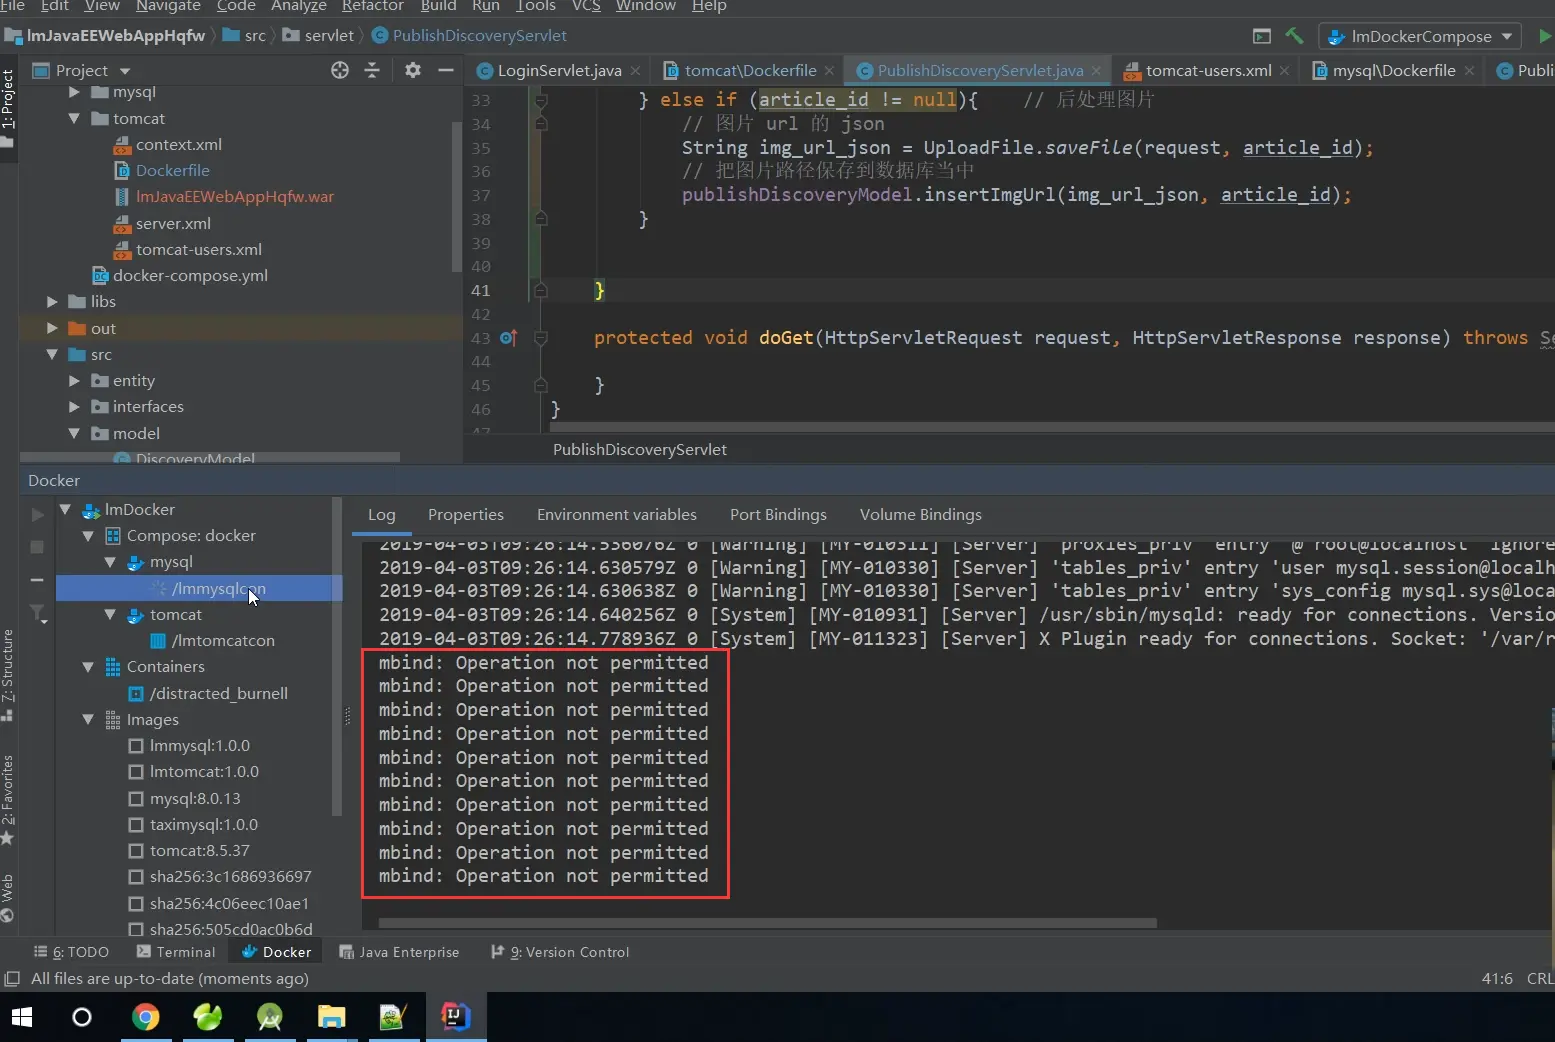Click the minus icon in Docker side toolbar
Image resolution: width=1555 pixels, height=1042 pixels.
pyautogui.click(x=37, y=580)
